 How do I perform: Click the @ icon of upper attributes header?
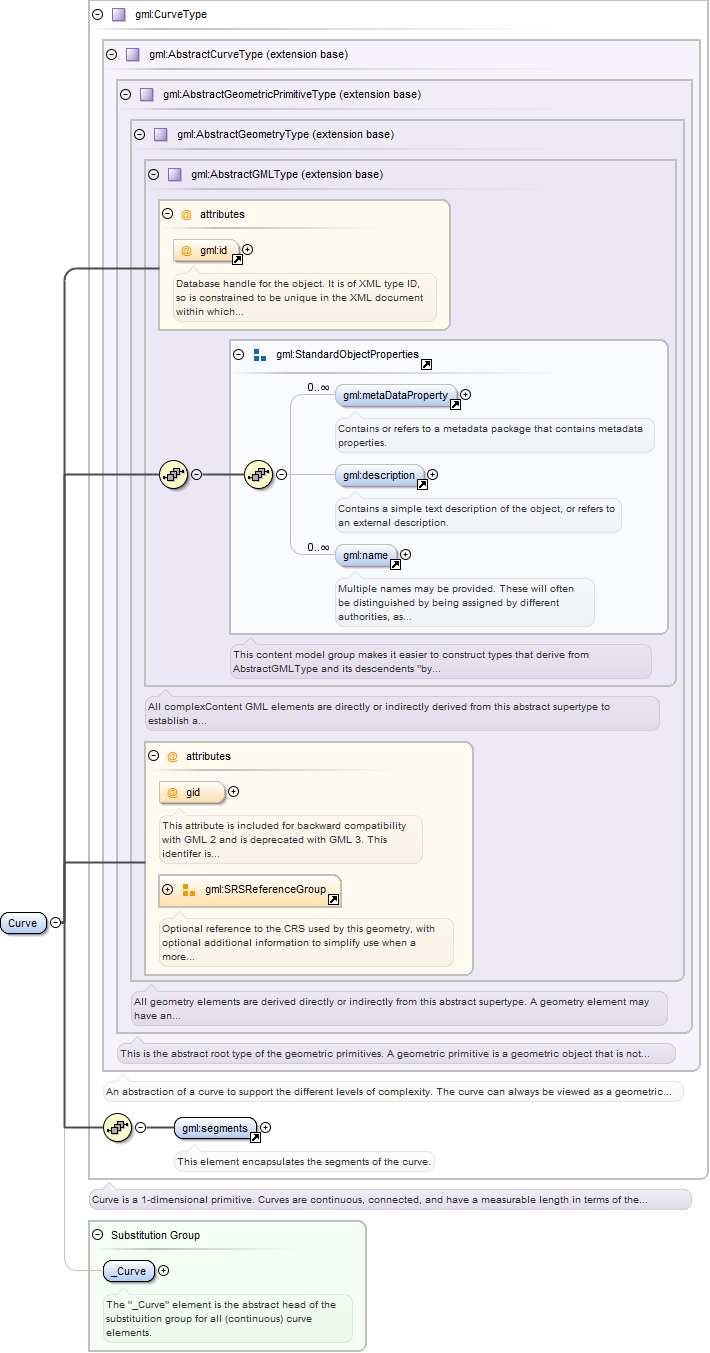coord(186,214)
